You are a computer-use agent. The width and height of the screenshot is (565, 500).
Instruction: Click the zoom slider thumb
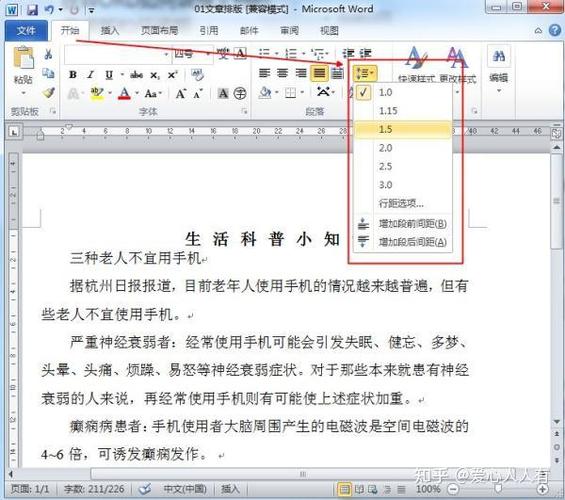[x=498, y=488]
